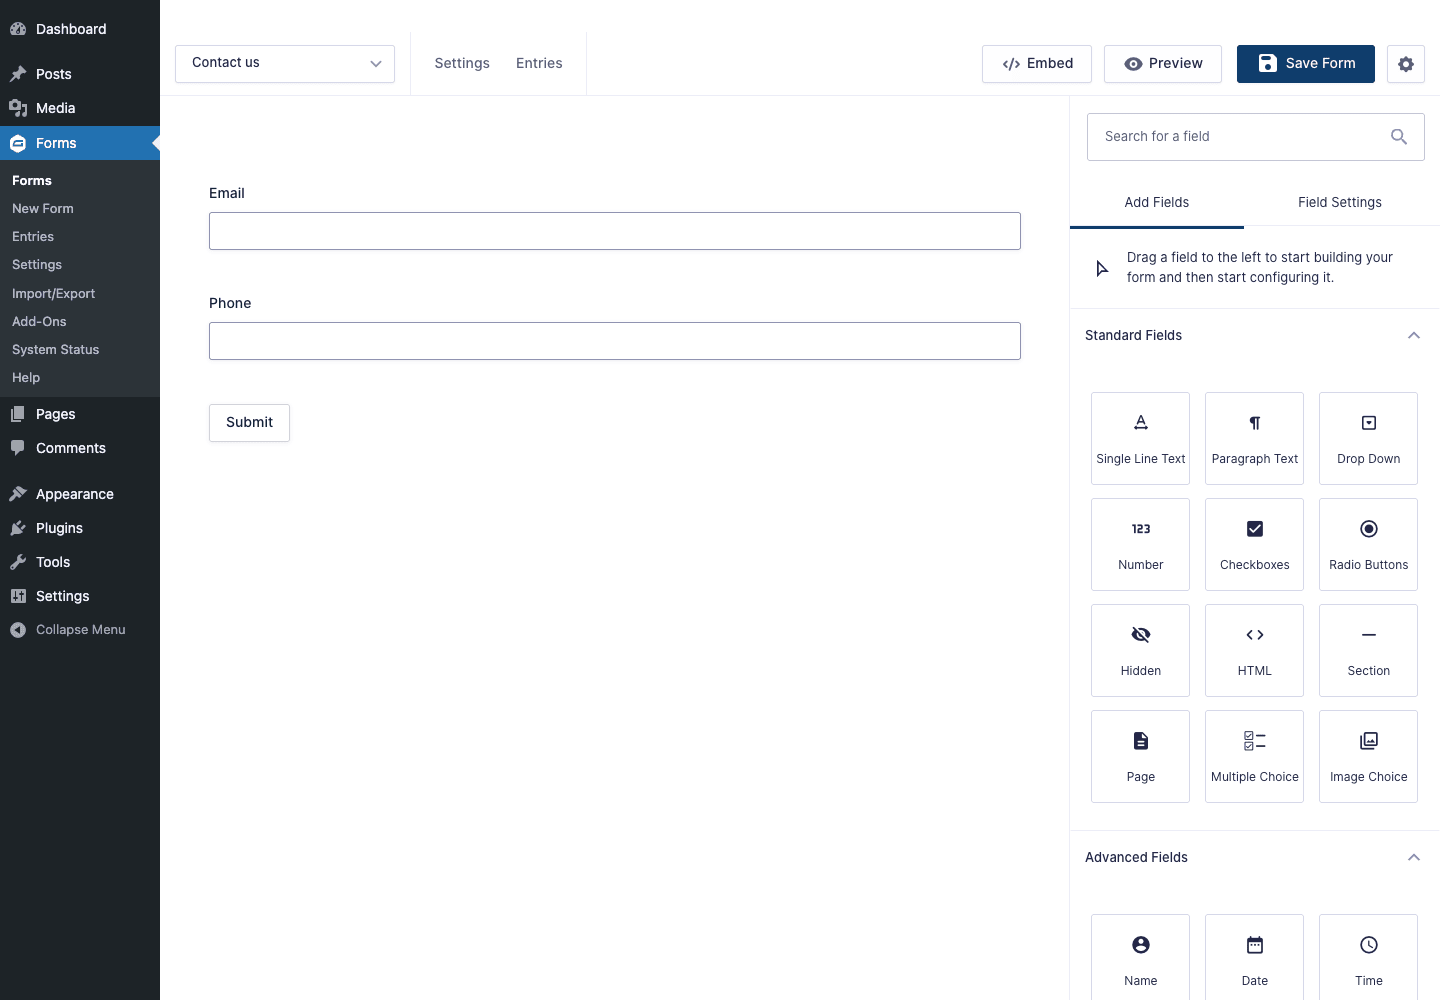Add an HTML field
This screenshot has width=1440, height=1000.
coord(1254,650)
